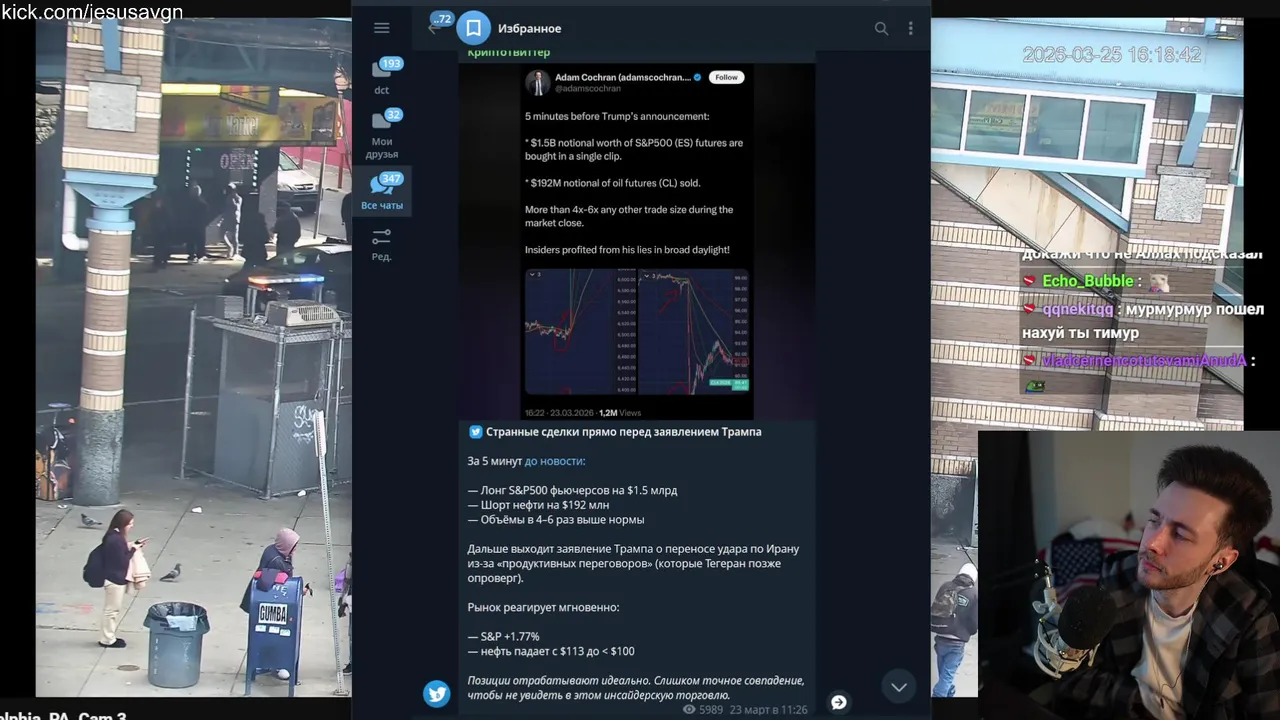Open the Adam Cochran tweet image
Viewport: 1280px width, 720px height.
pos(638,240)
